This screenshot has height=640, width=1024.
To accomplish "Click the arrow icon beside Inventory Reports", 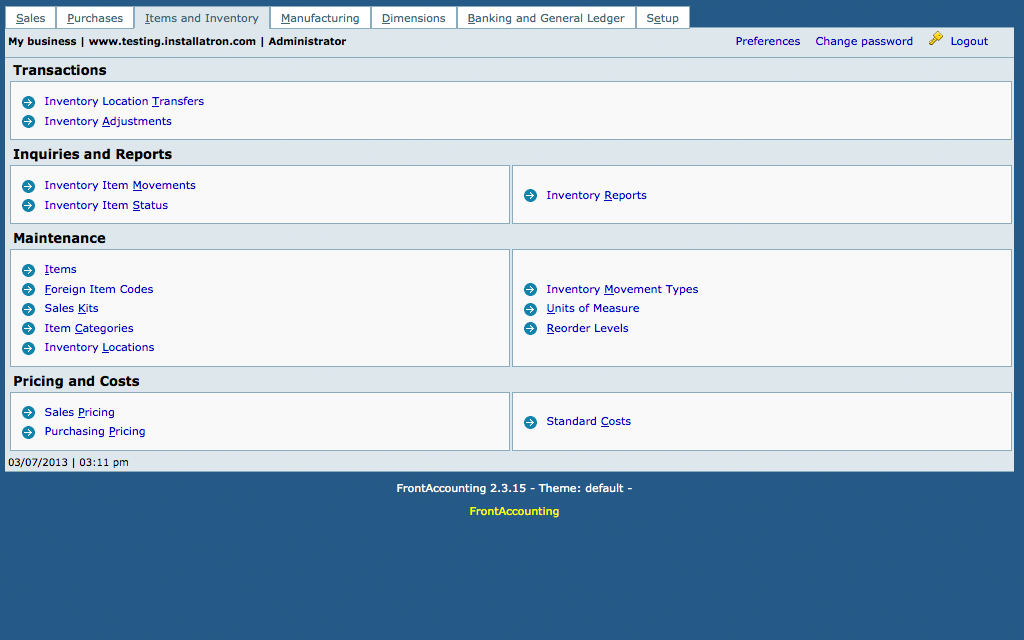I will [x=530, y=196].
